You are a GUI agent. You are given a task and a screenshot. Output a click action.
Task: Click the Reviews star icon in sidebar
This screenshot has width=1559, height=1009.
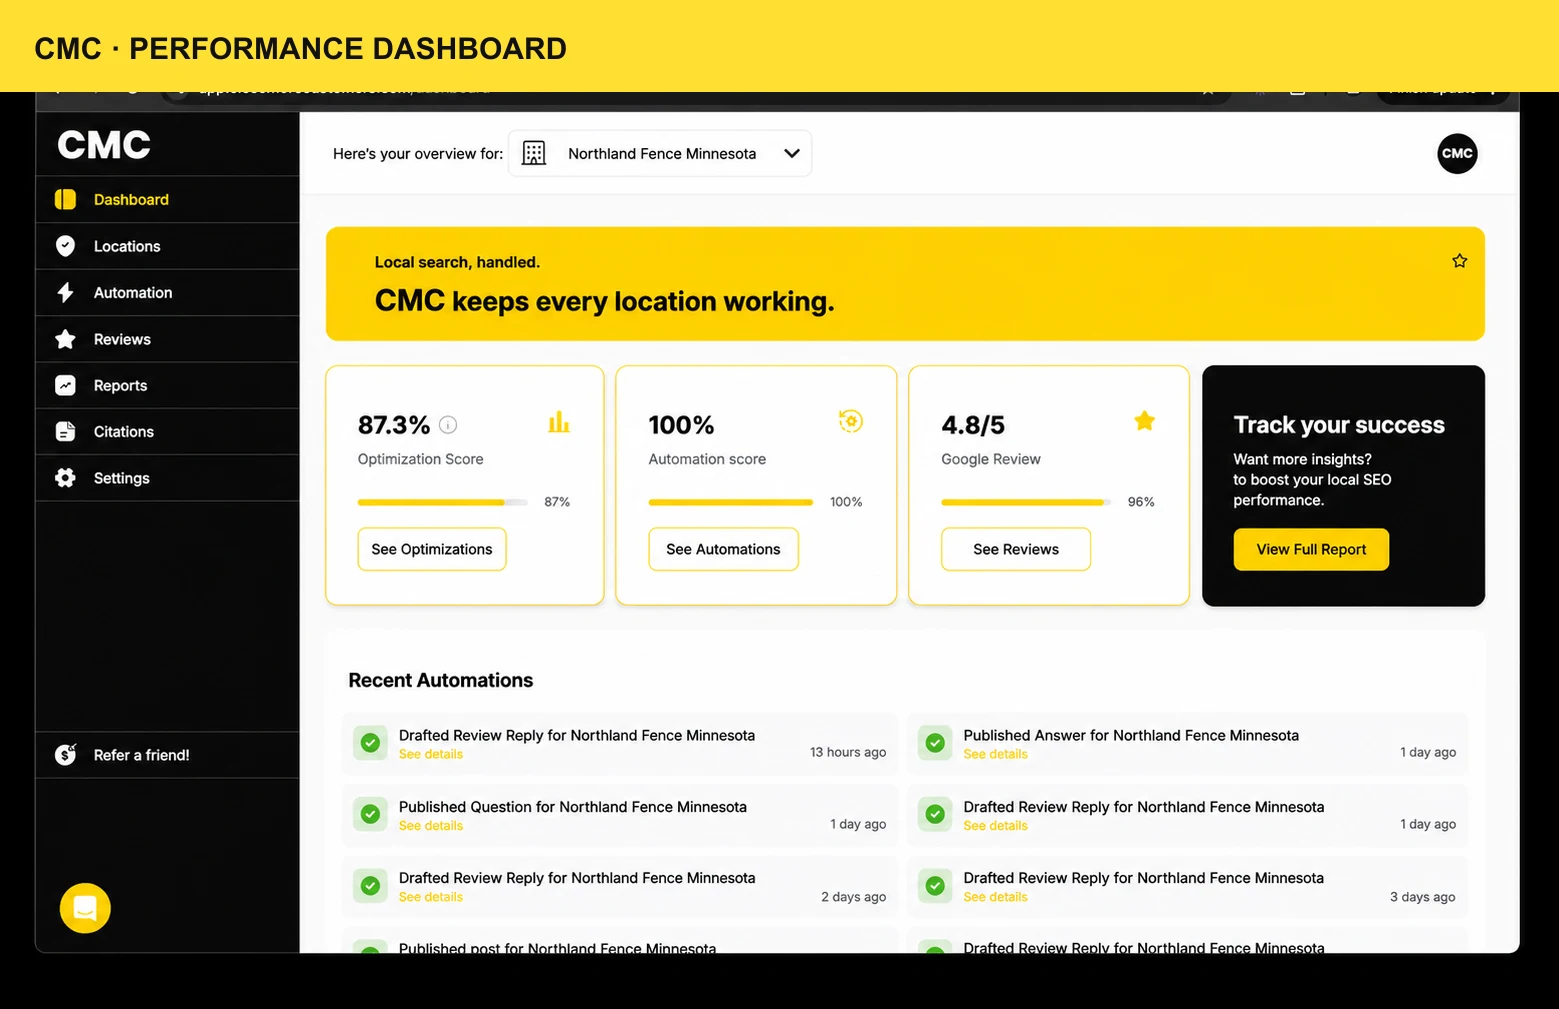tap(65, 339)
